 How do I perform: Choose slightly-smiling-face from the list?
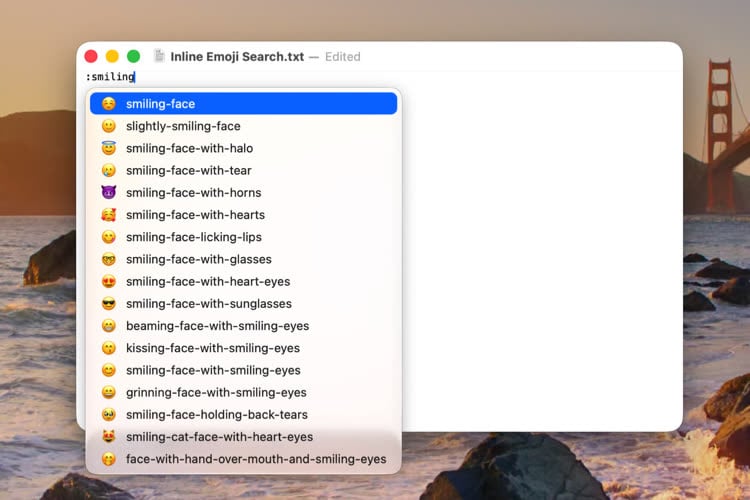point(243,126)
